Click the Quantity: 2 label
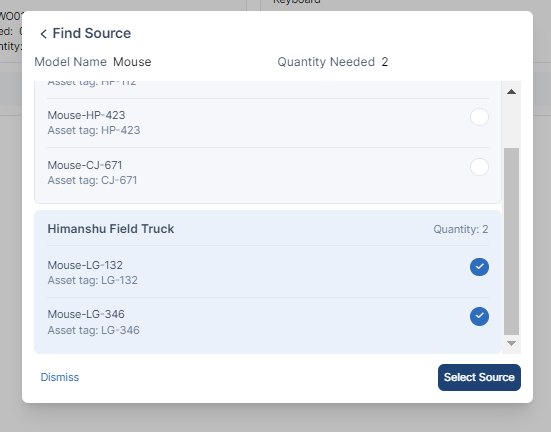This screenshot has width=551, height=432. [461, 229]
